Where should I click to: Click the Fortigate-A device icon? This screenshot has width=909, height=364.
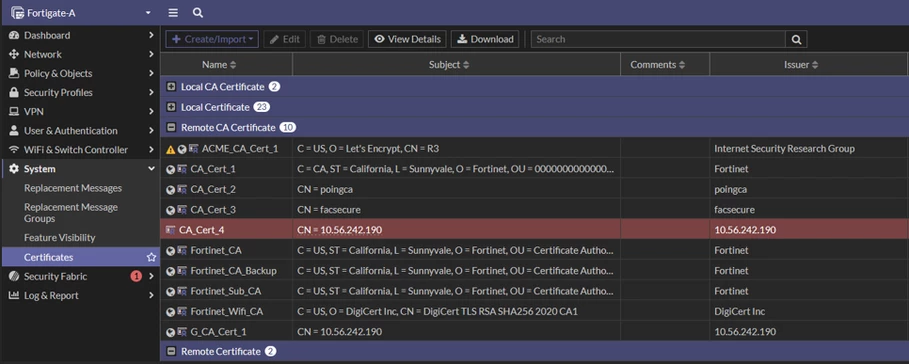[x=17, y=13]
